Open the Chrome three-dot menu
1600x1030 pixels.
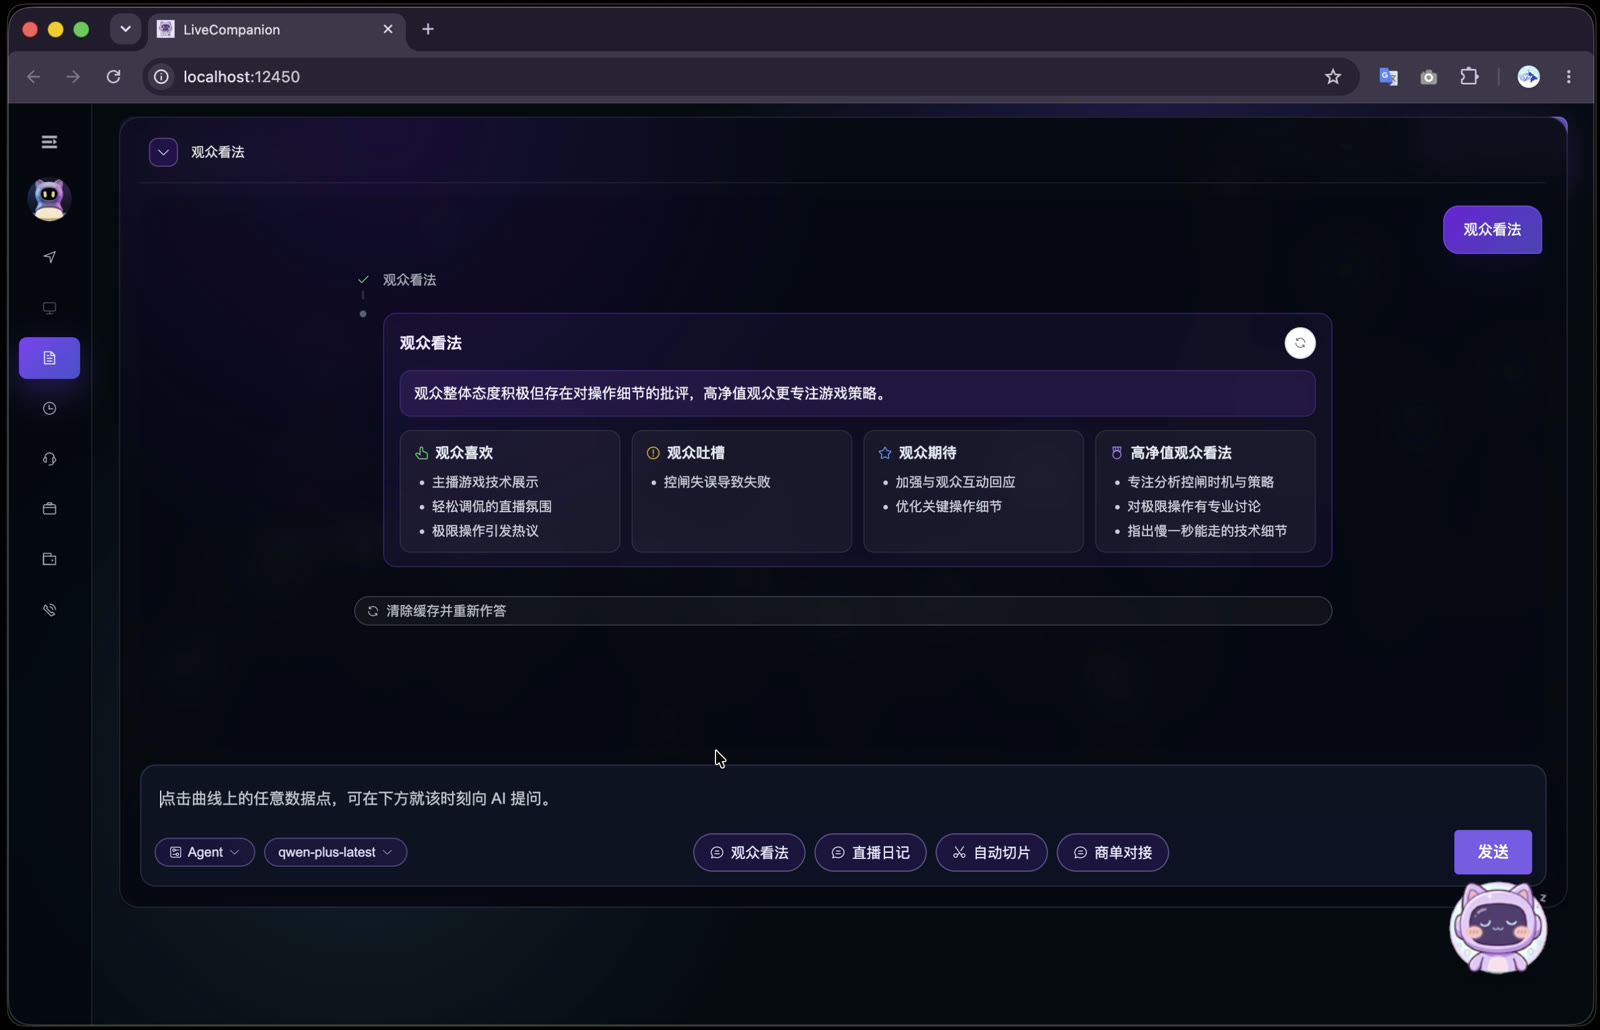coord(1569,77)
